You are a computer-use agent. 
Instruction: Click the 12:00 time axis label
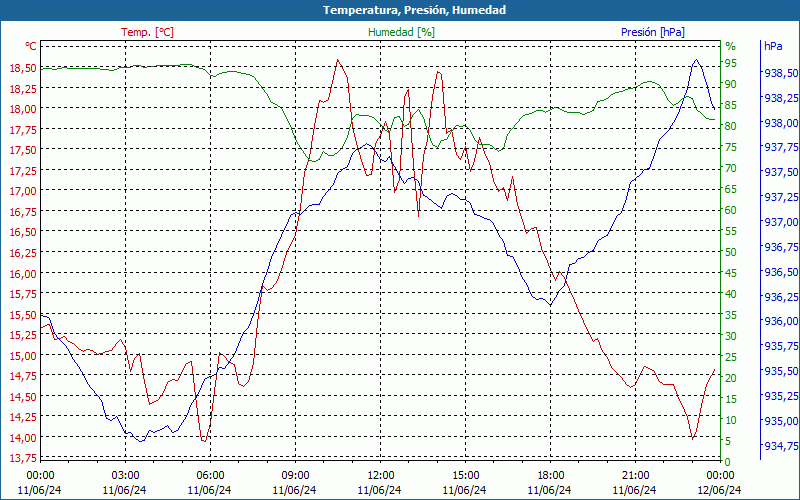(380, 477)
